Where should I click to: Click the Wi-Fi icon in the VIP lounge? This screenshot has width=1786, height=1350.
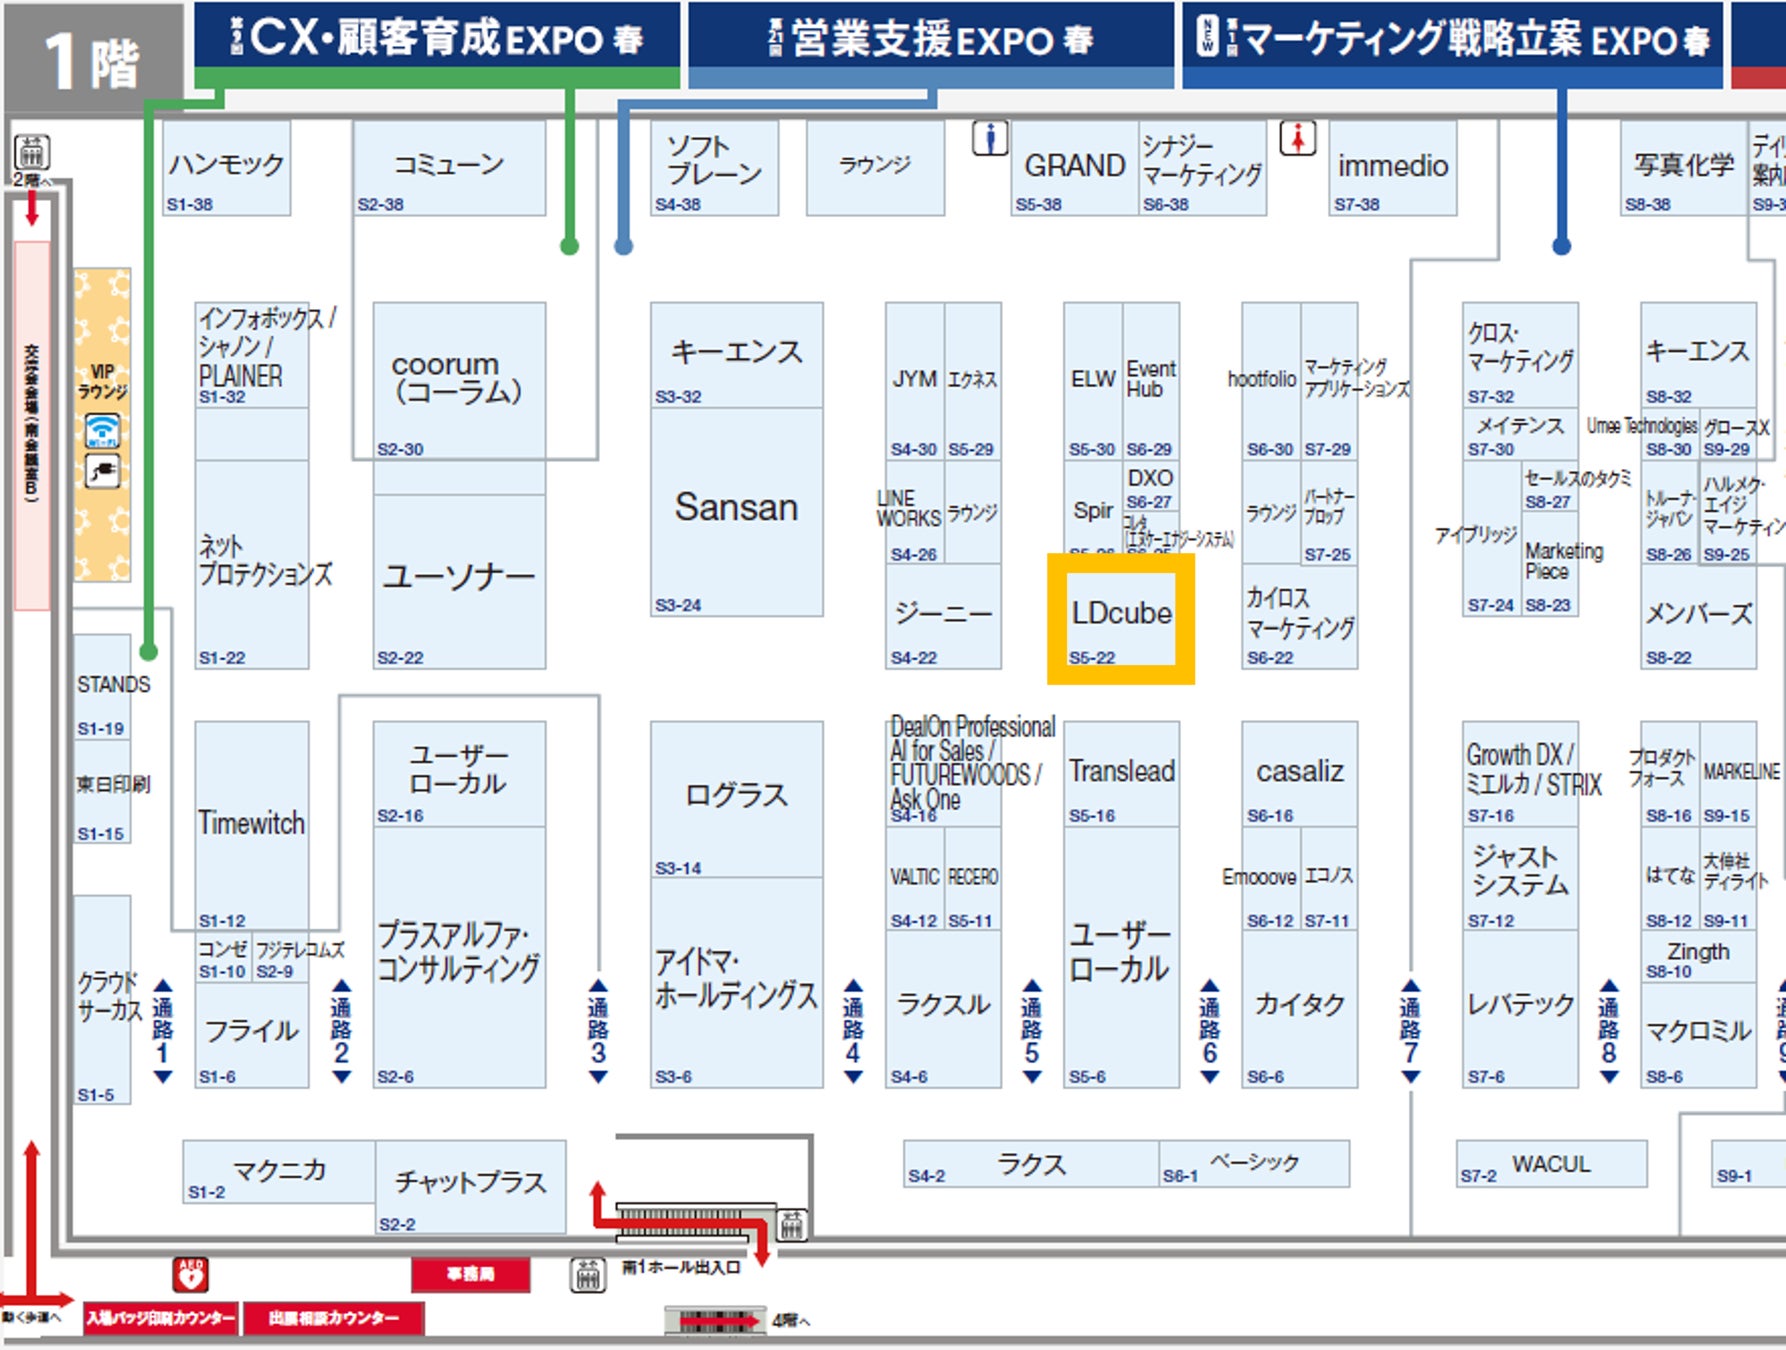coord(102,431)
